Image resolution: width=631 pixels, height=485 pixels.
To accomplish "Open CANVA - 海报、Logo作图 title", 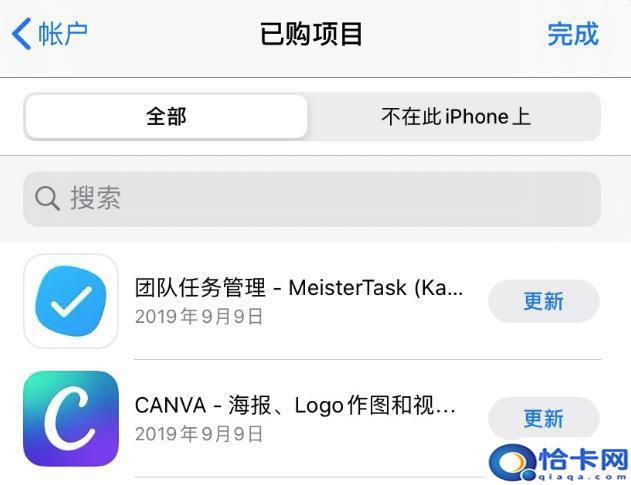I will (x=295, y=405).
